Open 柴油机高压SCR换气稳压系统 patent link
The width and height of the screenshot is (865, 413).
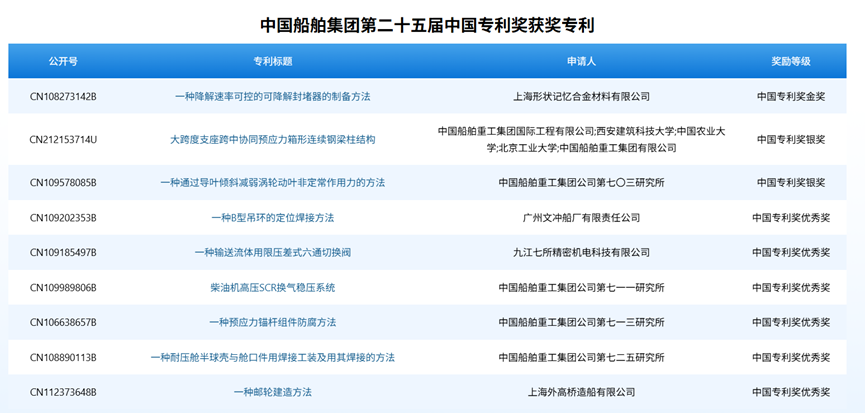272,287
